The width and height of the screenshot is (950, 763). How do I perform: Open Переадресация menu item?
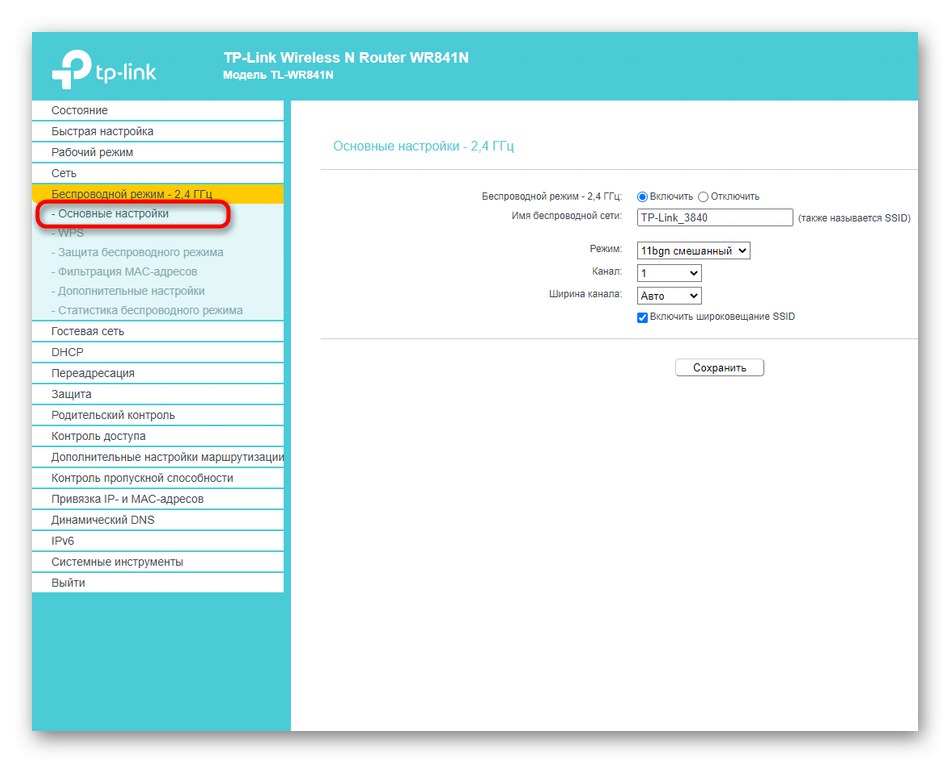158,373
